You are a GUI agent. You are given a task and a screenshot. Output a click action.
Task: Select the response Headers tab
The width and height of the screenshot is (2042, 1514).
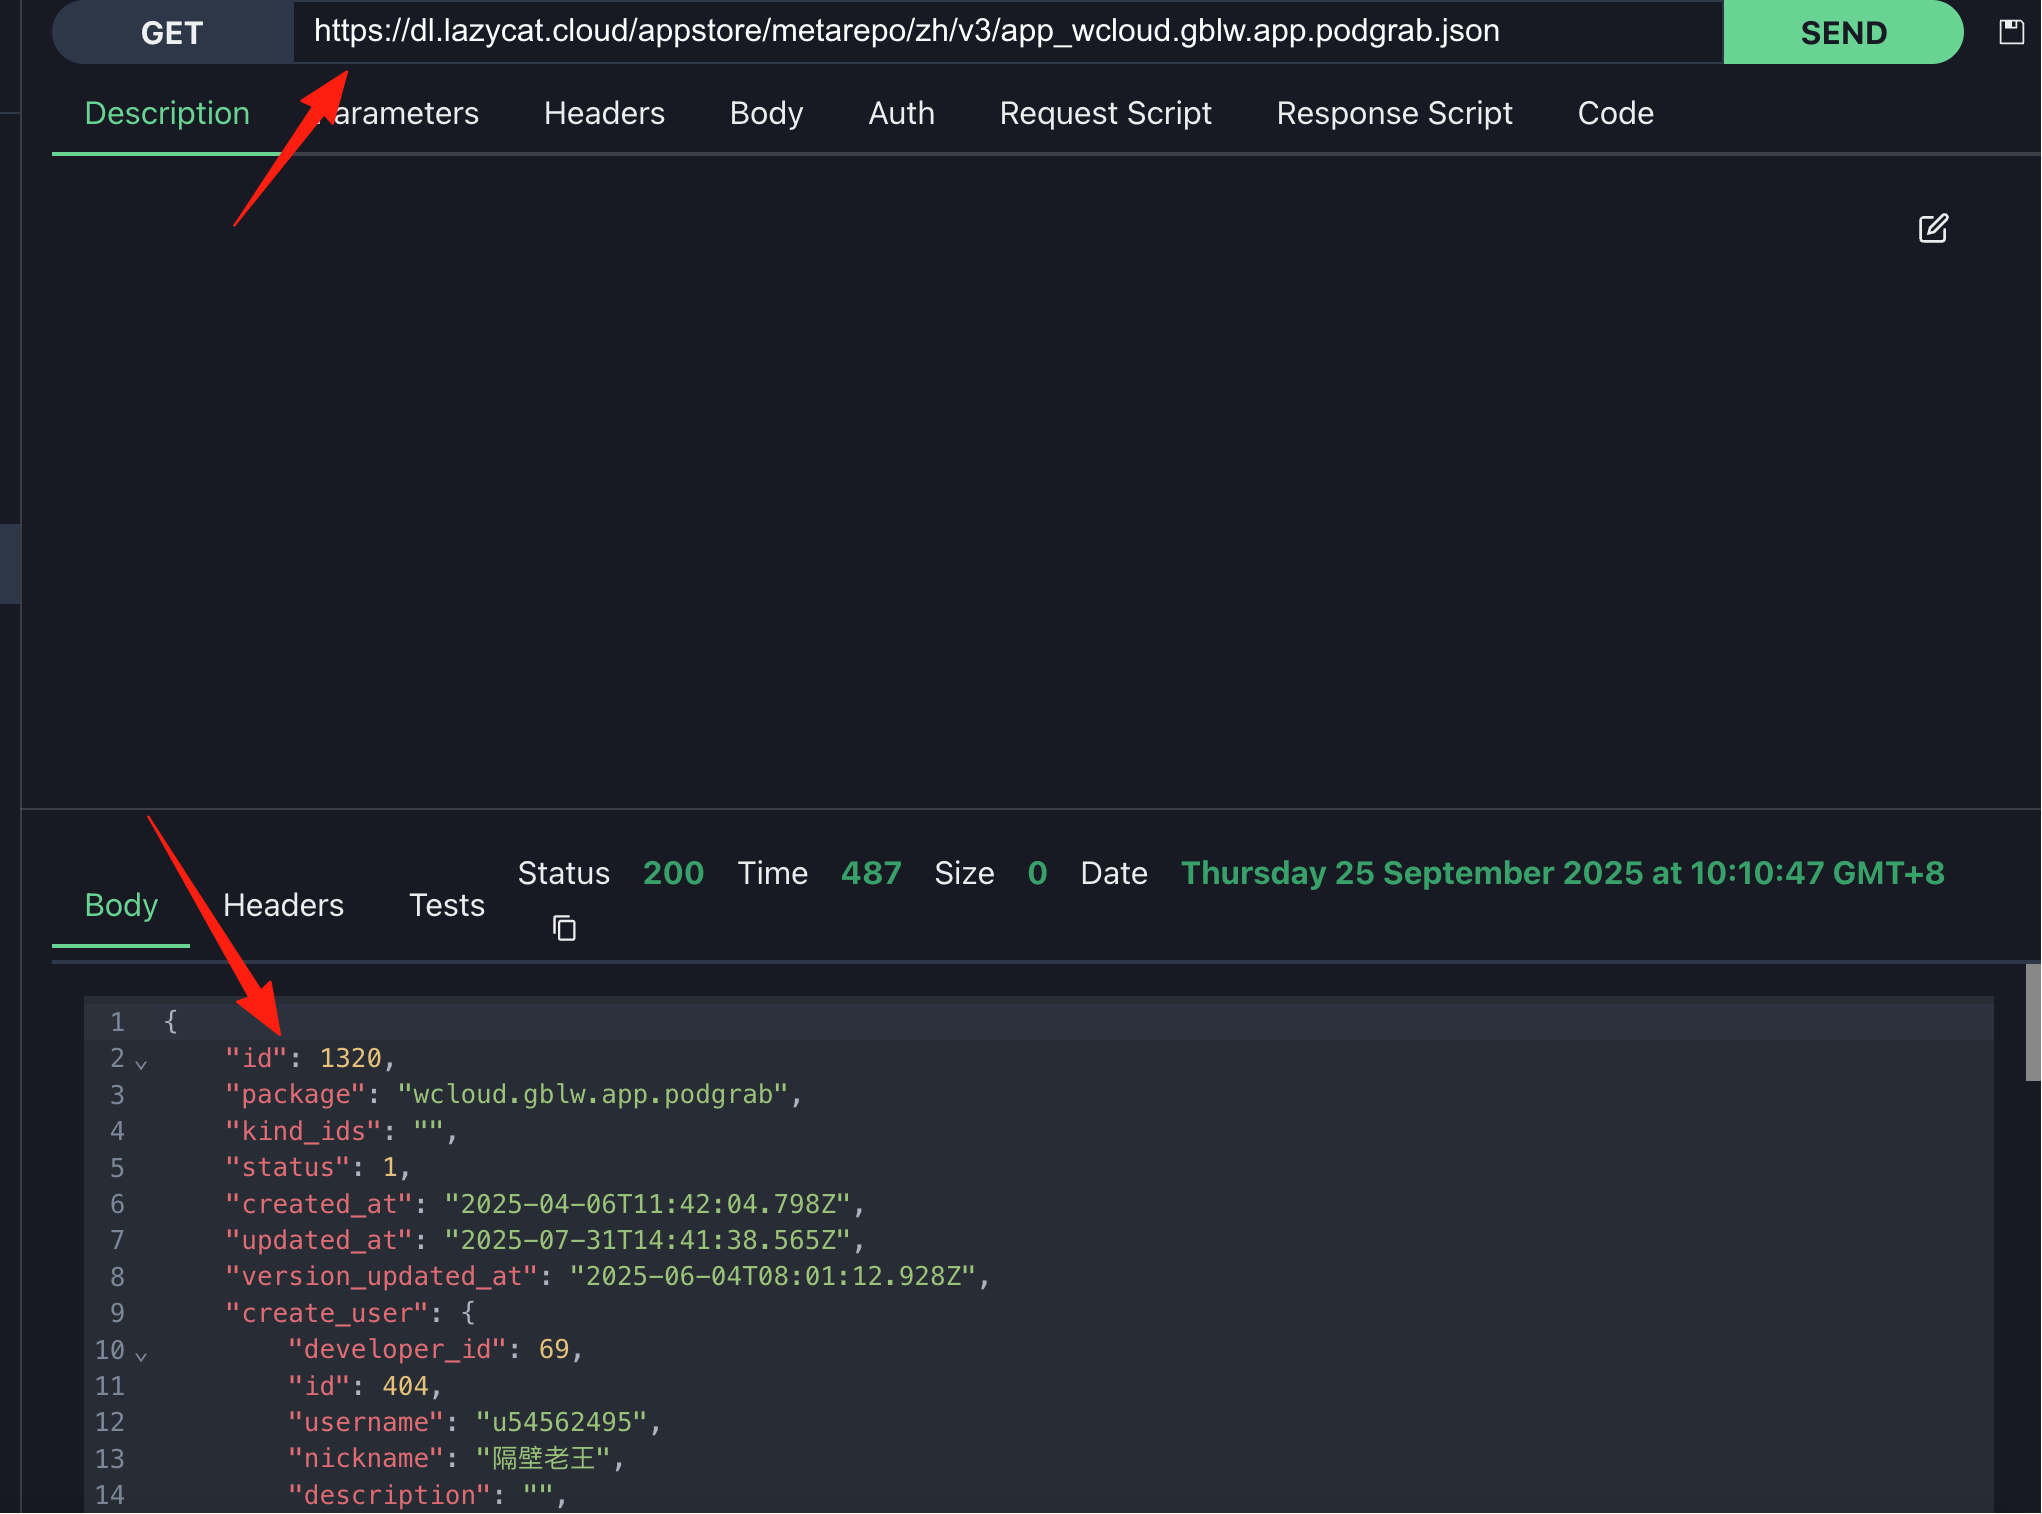tap(283, 905)
